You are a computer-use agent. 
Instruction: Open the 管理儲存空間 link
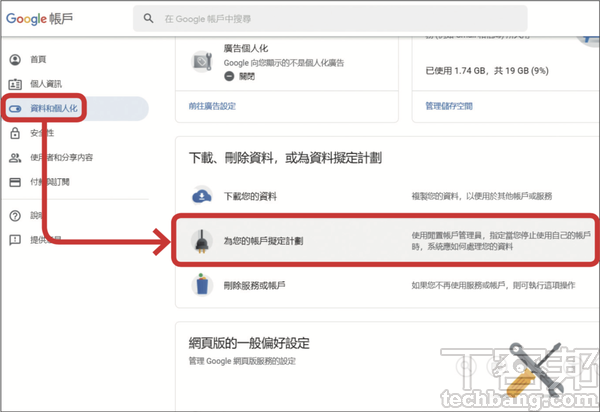click(449, 106)
